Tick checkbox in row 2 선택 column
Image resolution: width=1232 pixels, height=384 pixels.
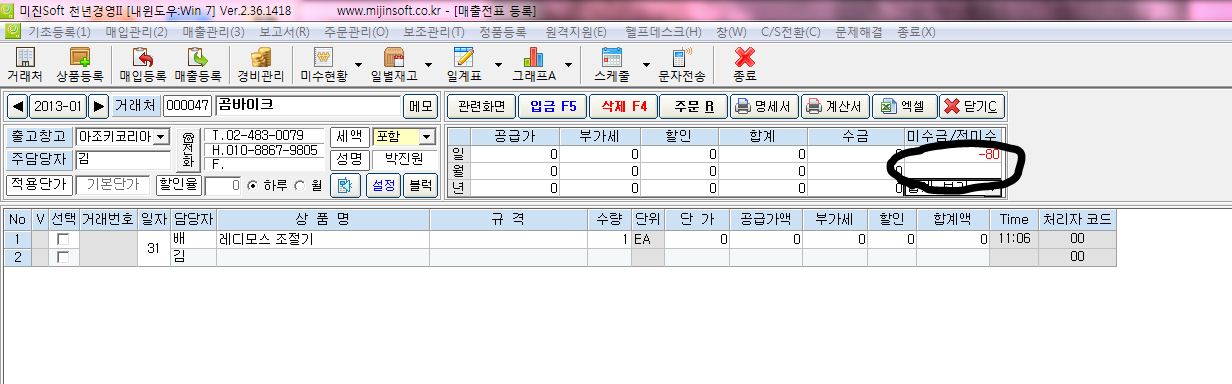[62, 257]
